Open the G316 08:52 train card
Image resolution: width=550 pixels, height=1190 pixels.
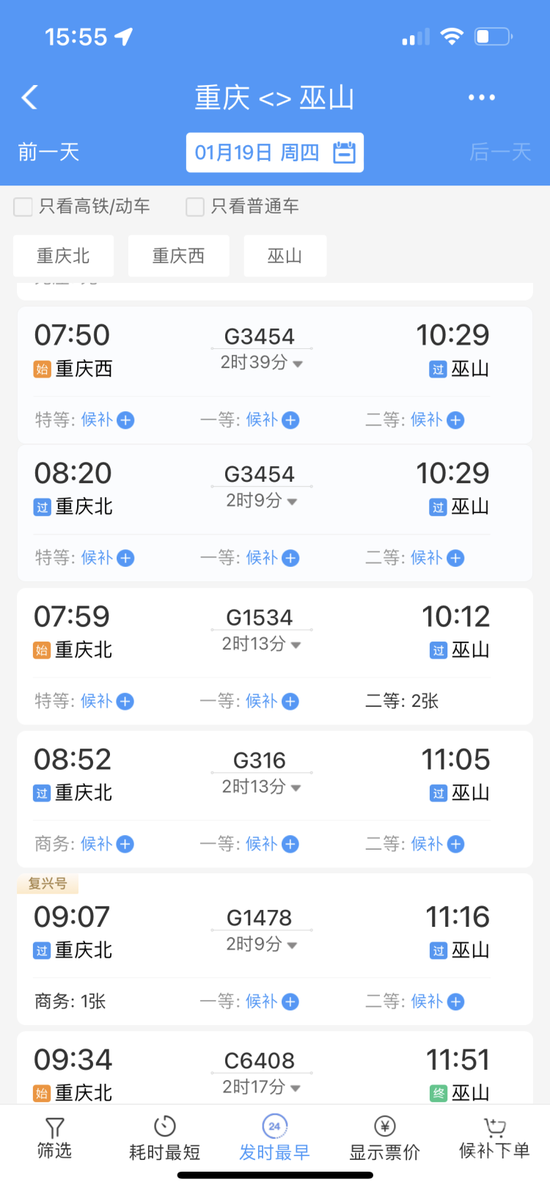(275, 799)
